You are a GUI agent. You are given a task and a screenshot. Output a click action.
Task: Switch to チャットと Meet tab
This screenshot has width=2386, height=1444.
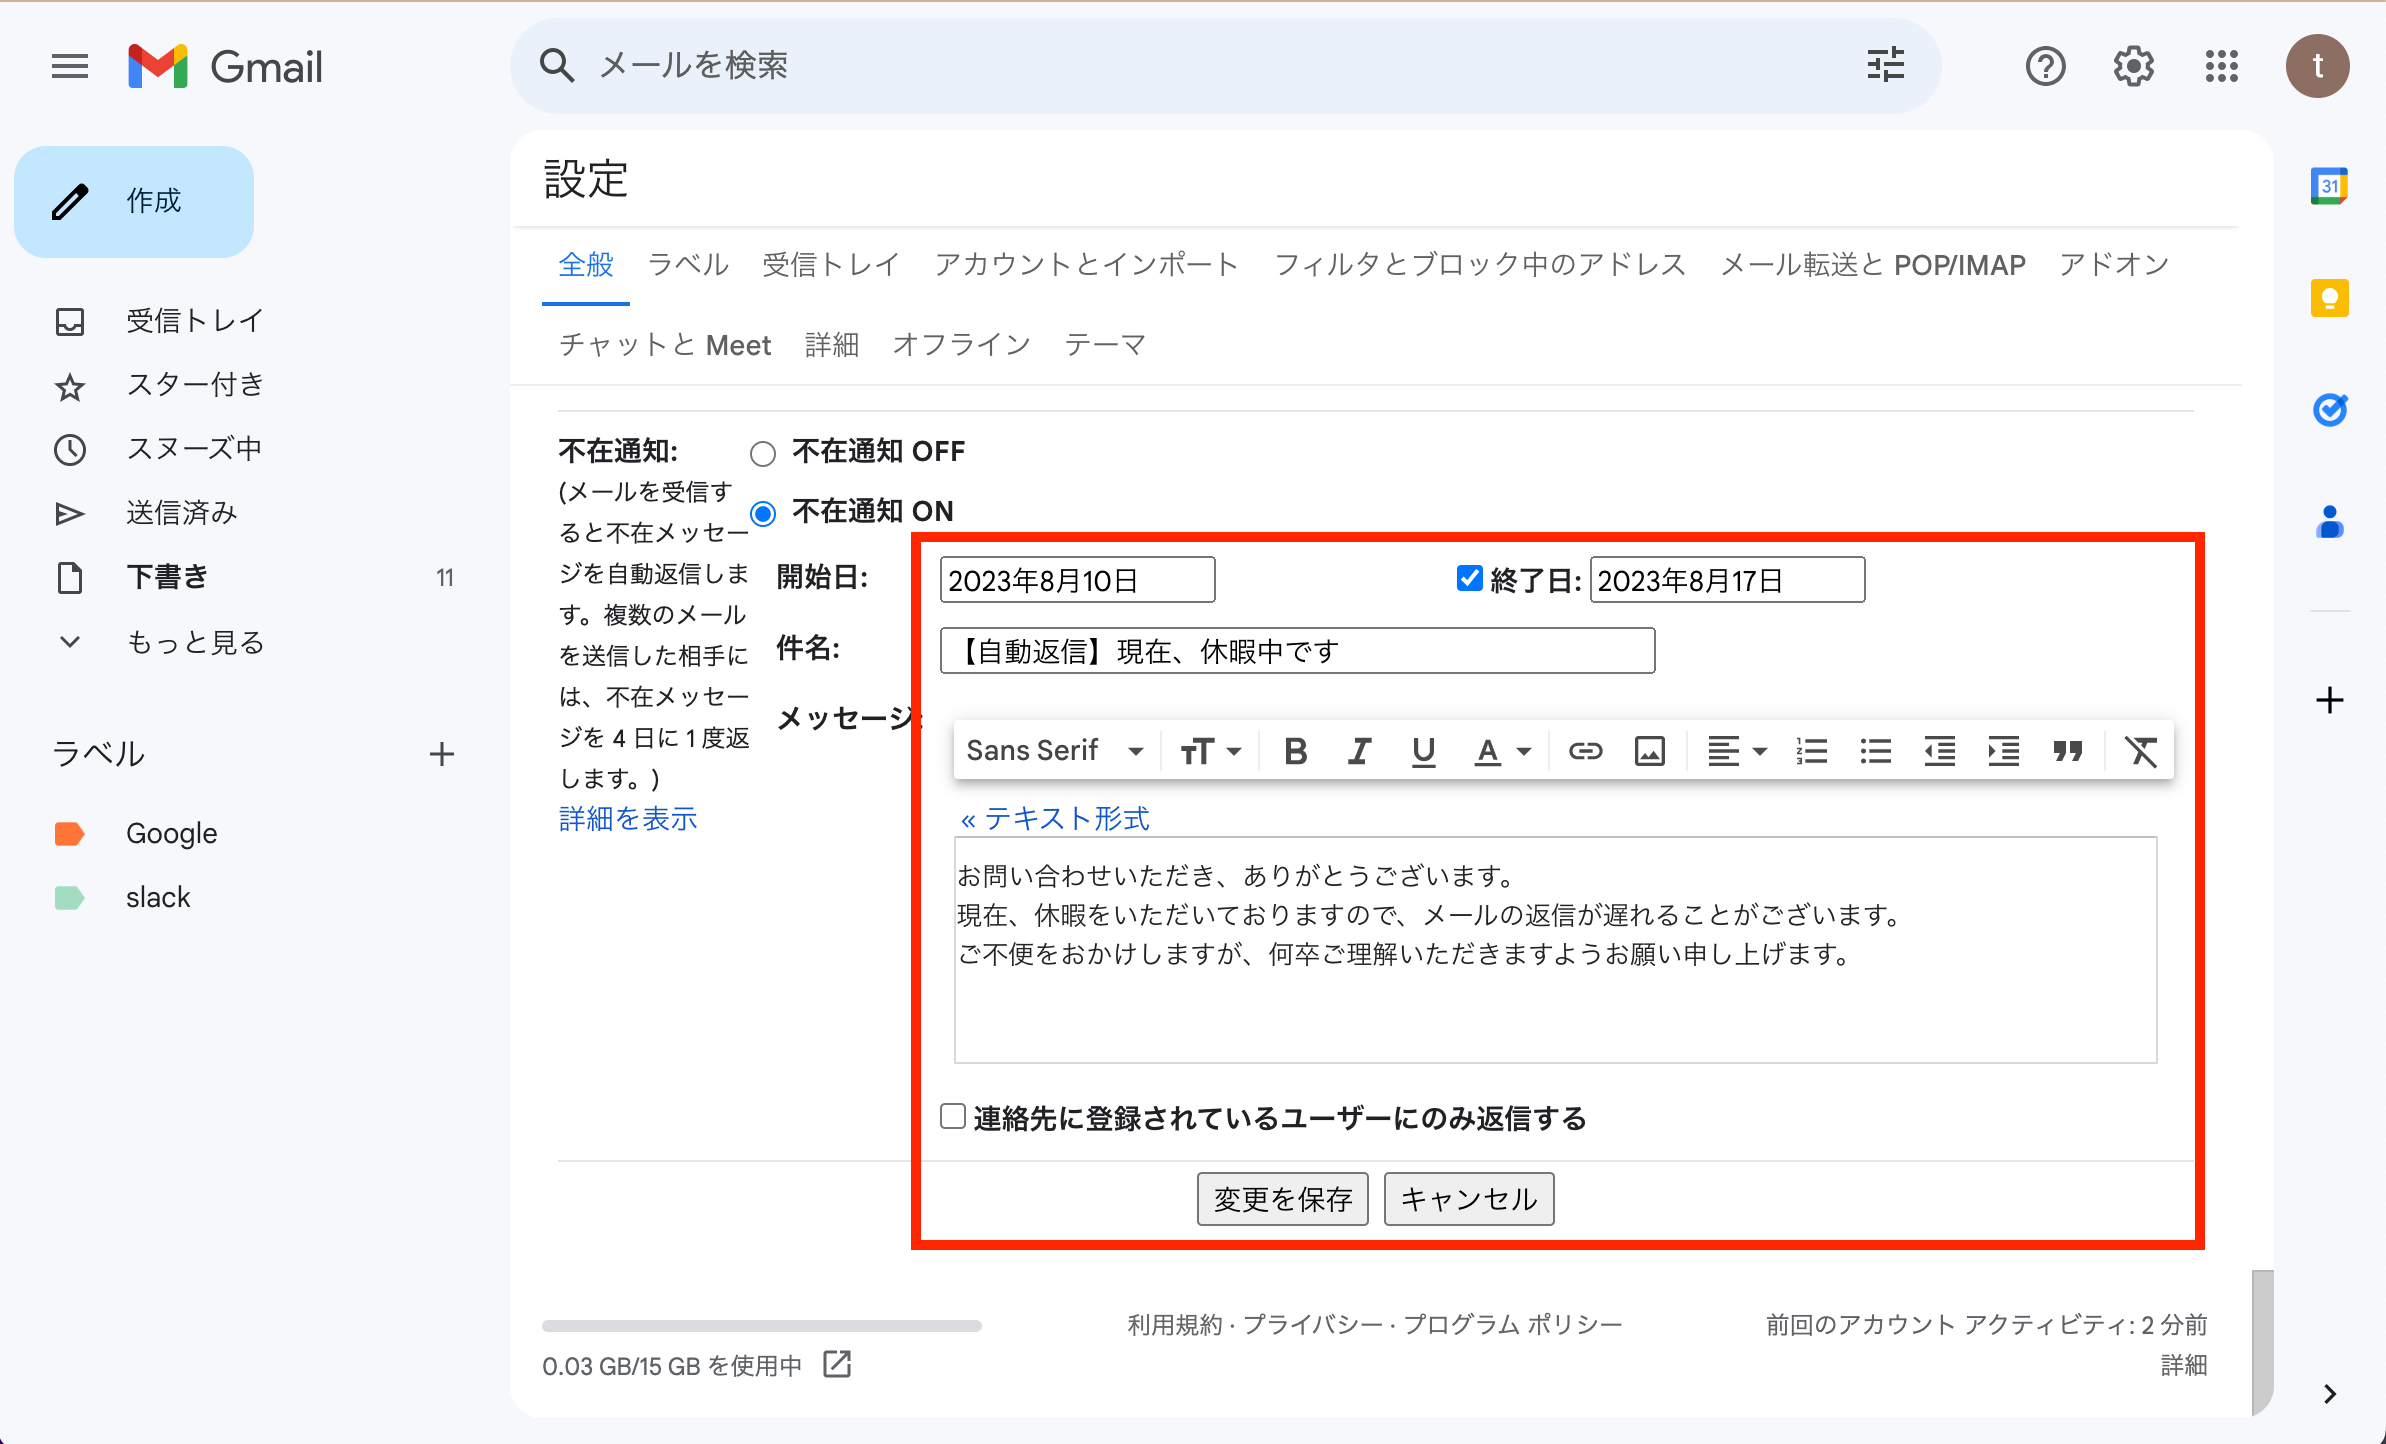666,345
